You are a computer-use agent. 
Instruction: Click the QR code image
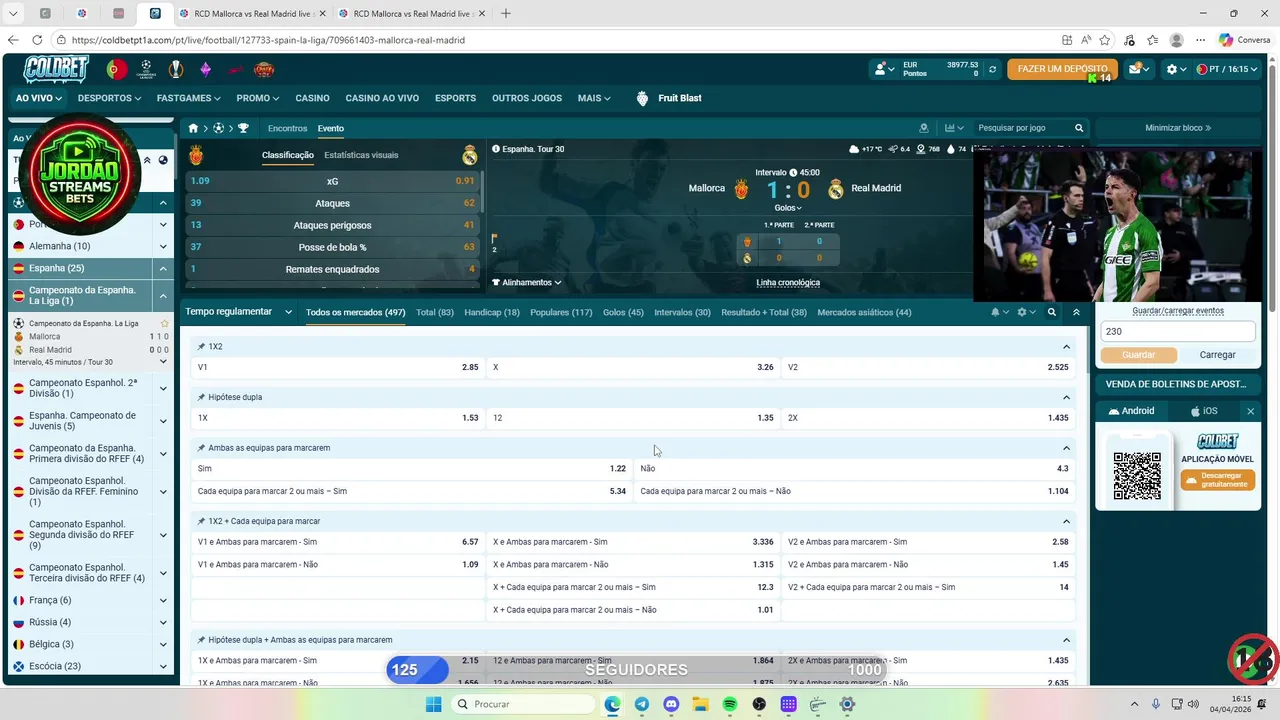1137,475
